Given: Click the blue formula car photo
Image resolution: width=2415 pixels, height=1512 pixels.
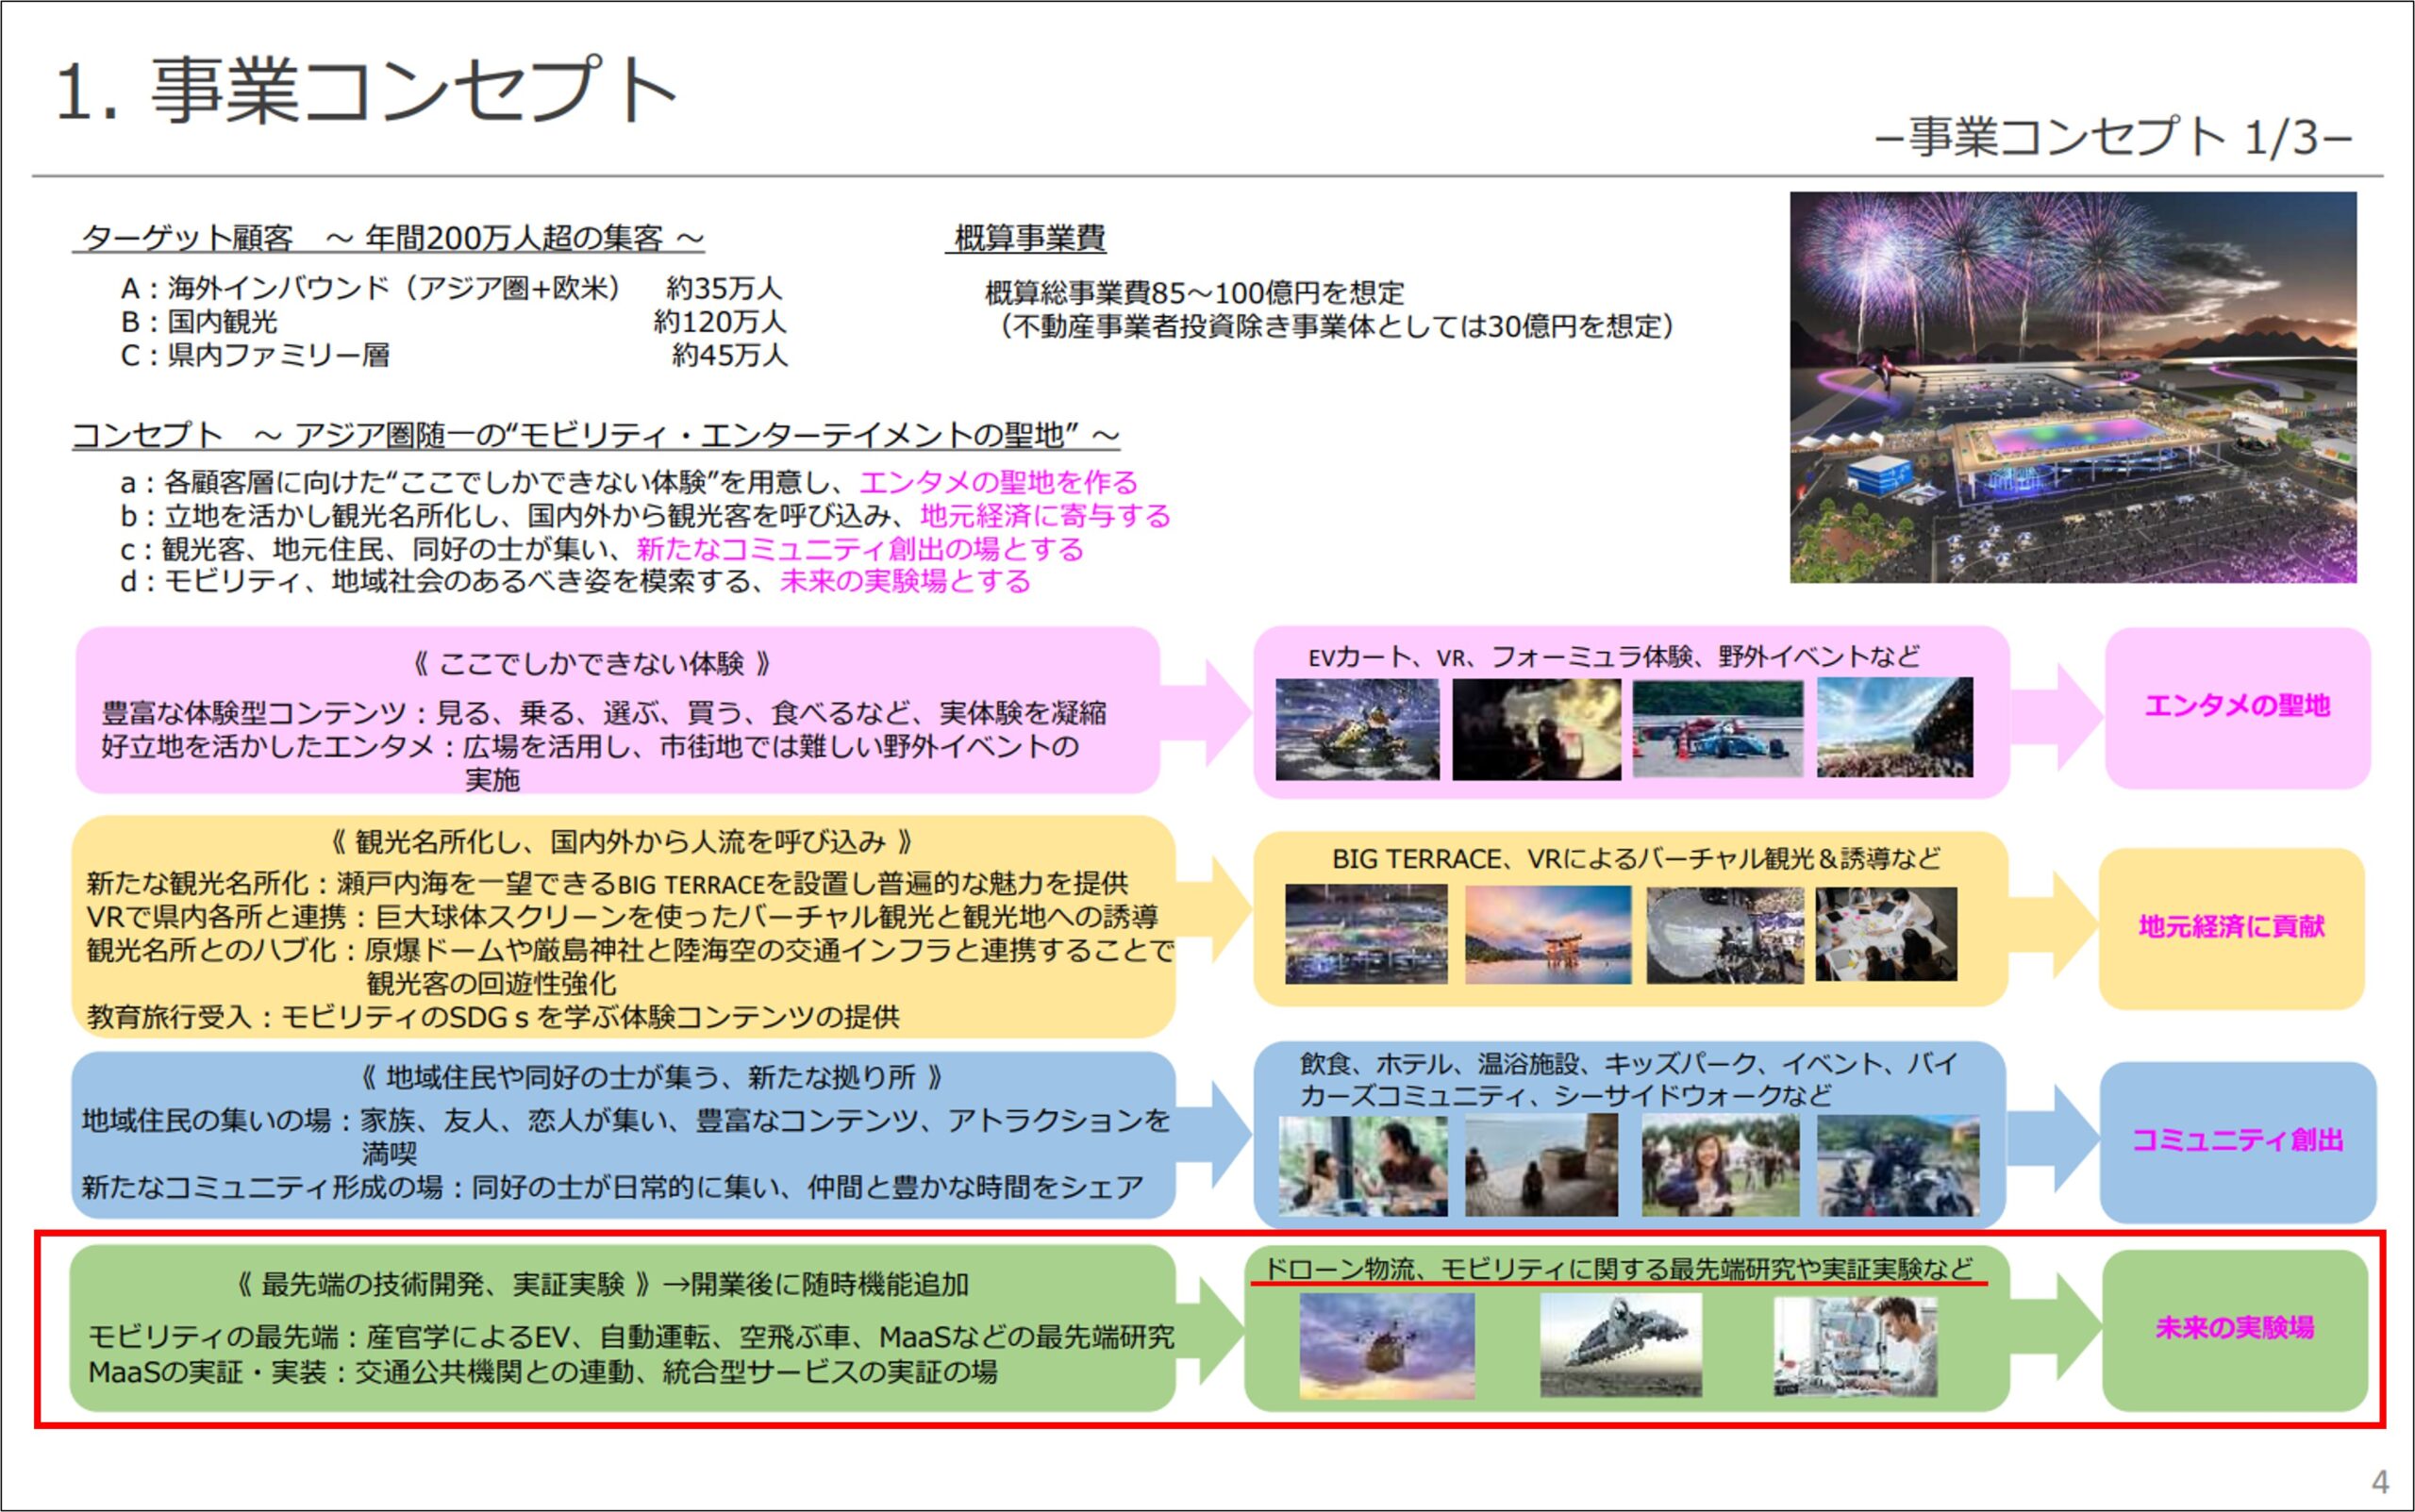Looking at the screenshot, I should pyautogui.click(x=1717, y=729).
